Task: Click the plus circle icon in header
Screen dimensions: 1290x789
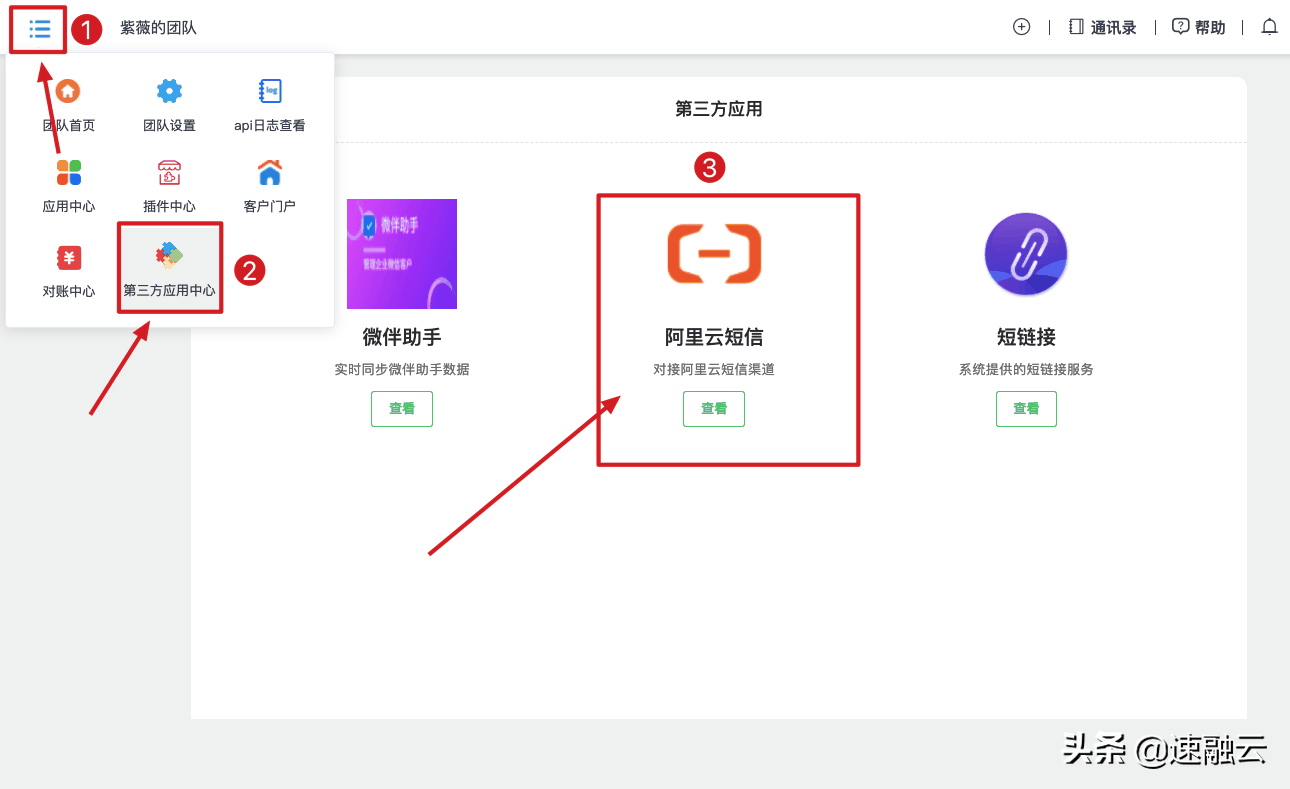Action: pyautogui.click(x=1021, y=27)
